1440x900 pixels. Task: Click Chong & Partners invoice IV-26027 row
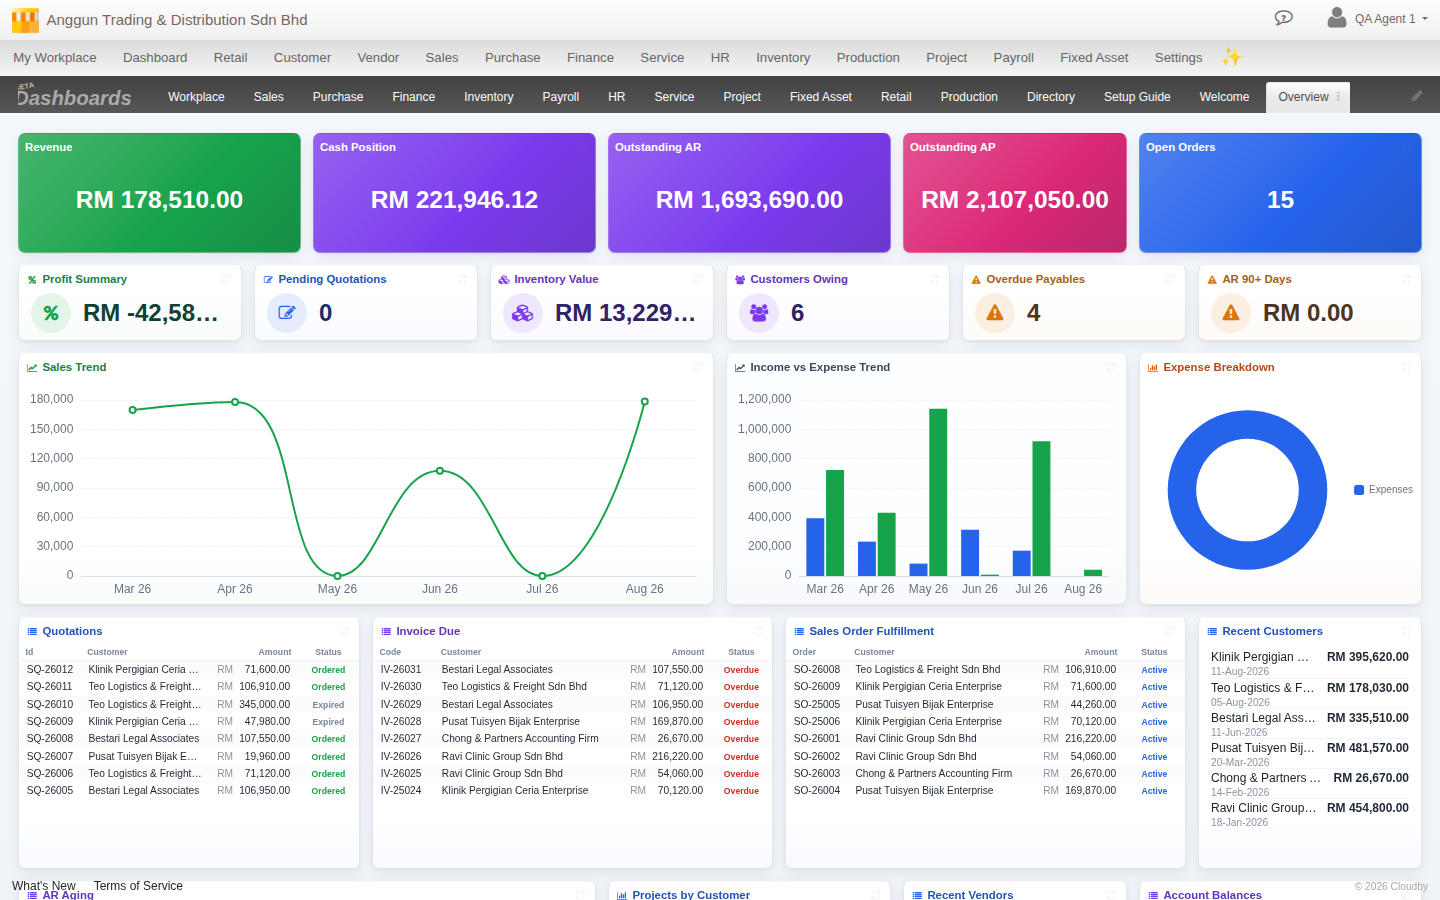click(571, 739)
